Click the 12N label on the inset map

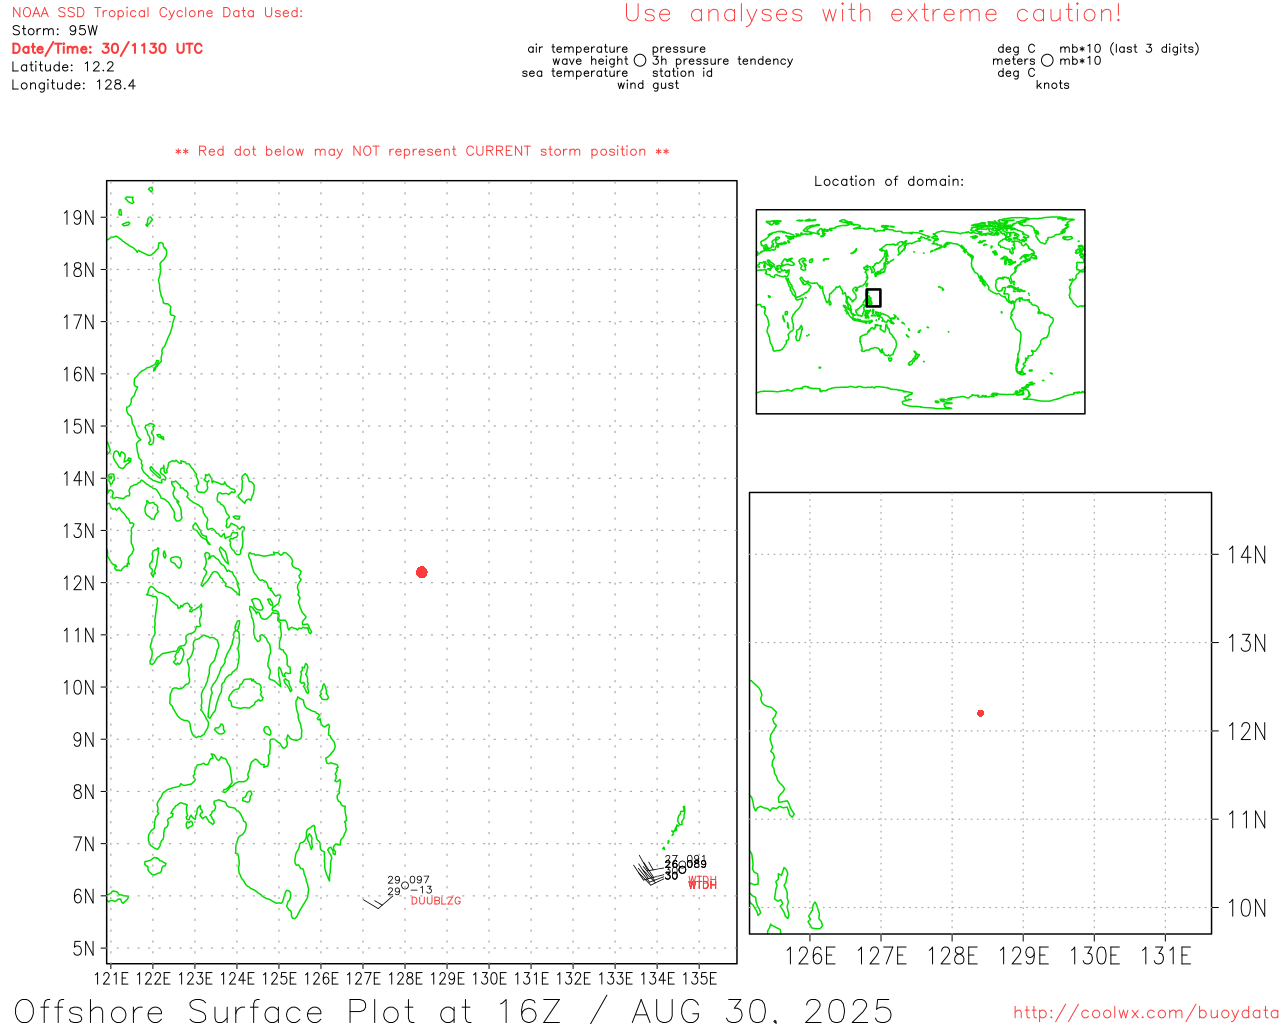tap(1247, 732)
